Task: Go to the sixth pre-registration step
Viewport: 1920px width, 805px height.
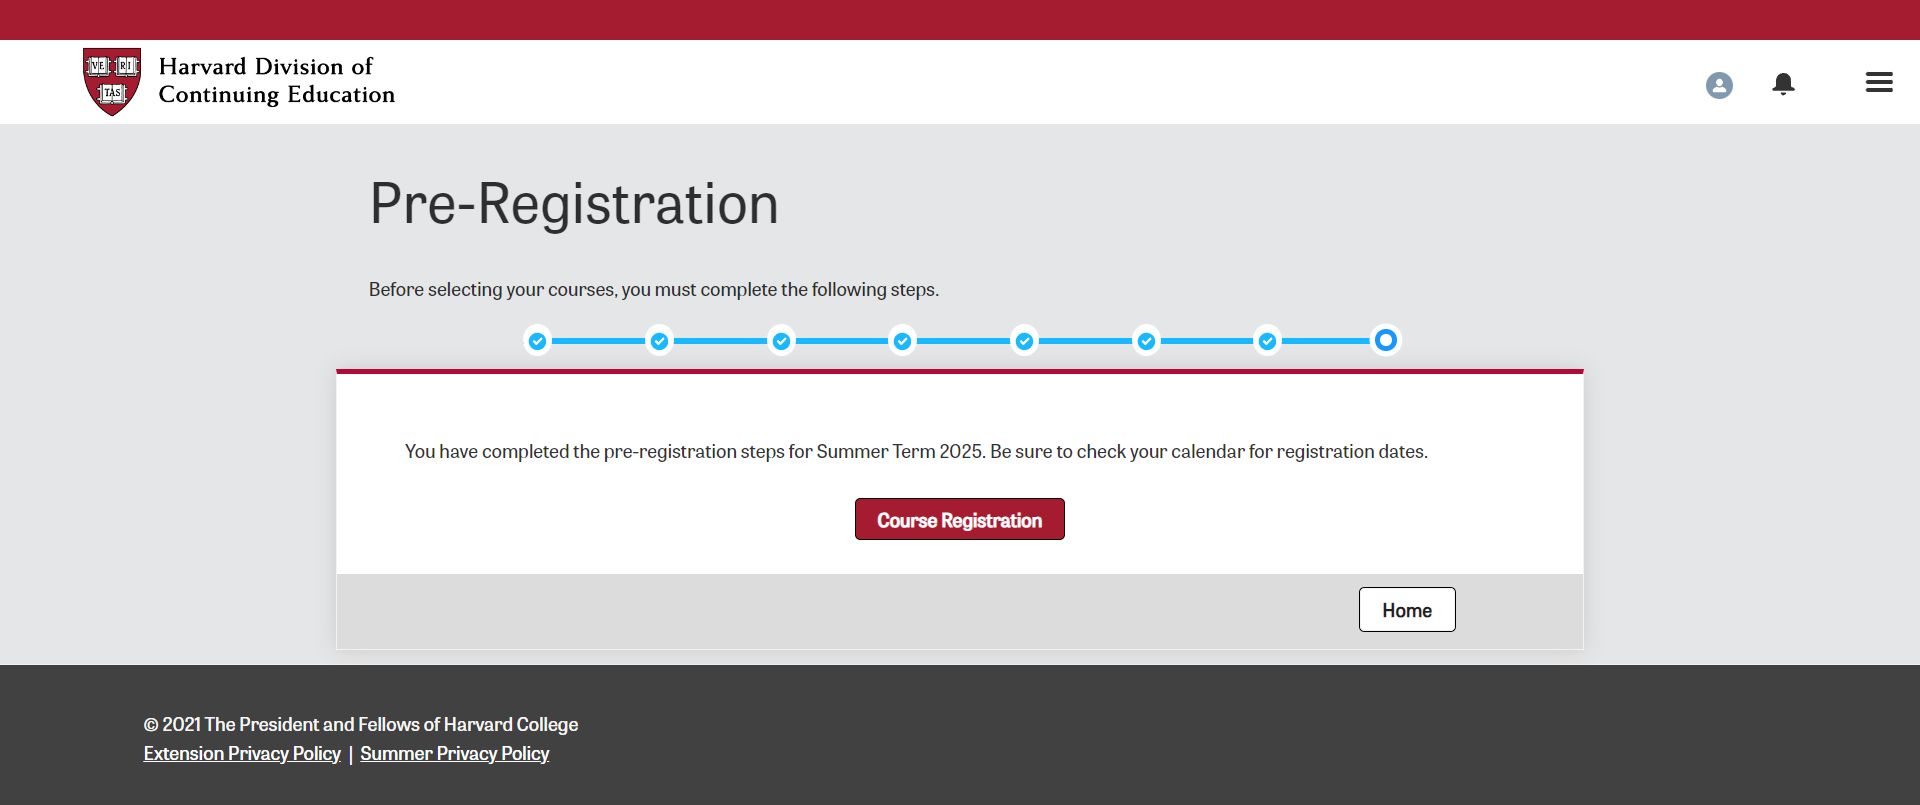Action: (1147, 341)
